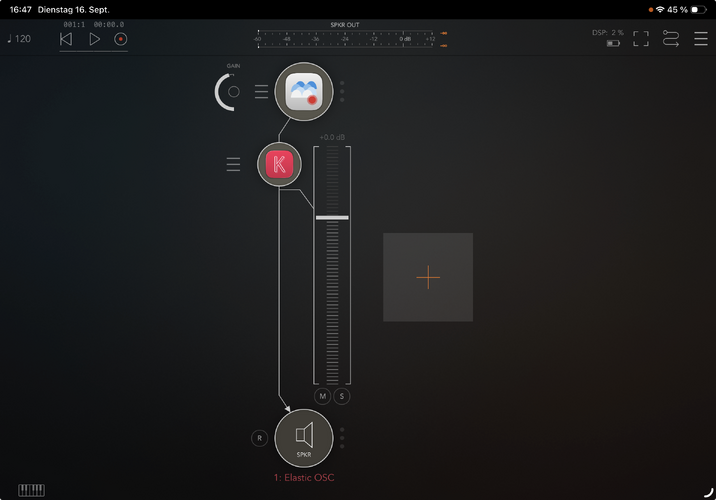
Task: Toggle recording with the record button
Action: tap(121, 39)
